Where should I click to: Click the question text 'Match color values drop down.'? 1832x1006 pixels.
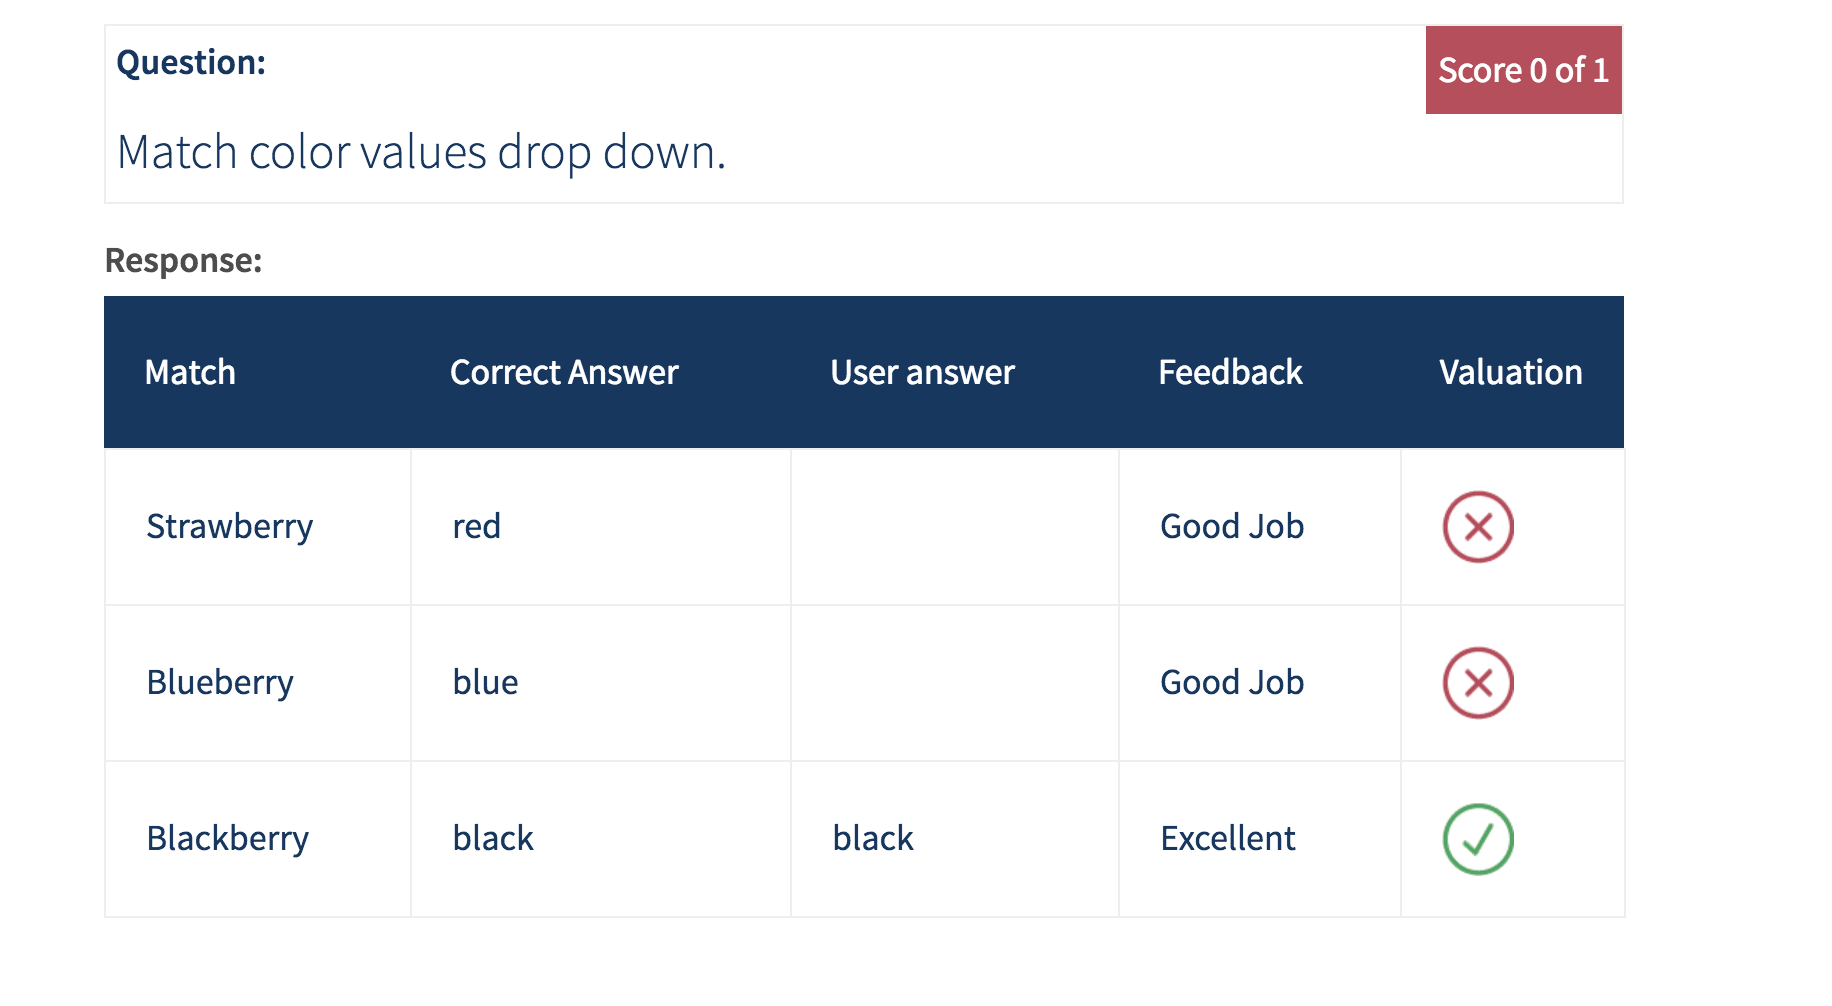point(421,153)
